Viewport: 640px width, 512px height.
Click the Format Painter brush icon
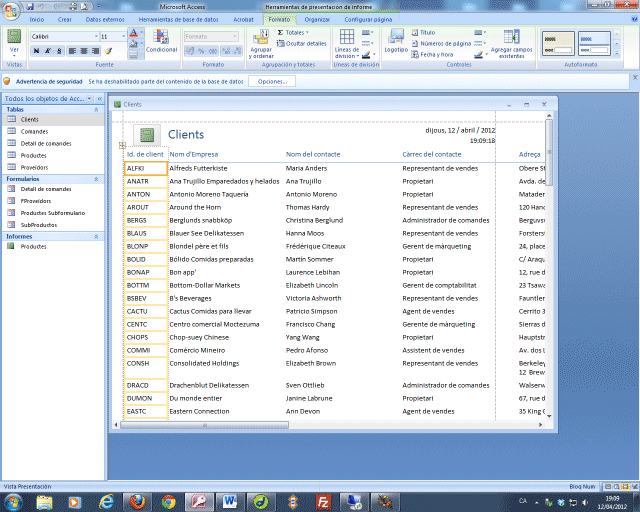click(108, 51)
